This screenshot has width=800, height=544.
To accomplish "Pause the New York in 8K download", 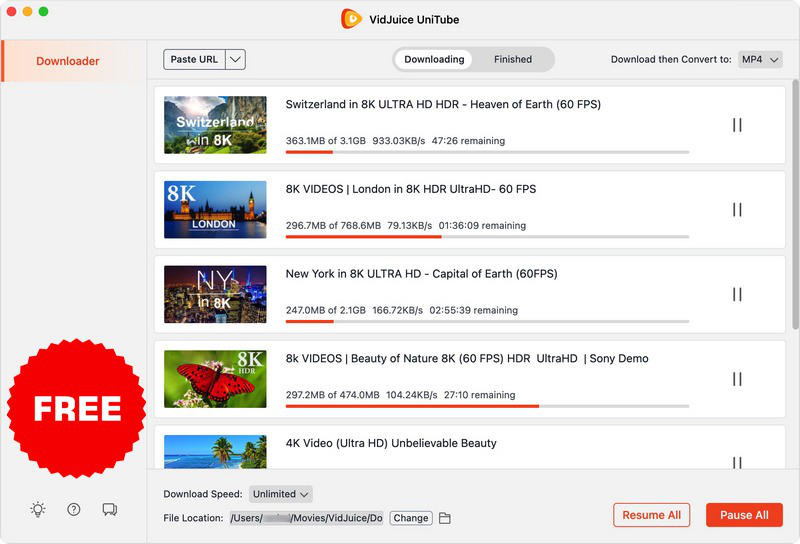I will point(737,294).
